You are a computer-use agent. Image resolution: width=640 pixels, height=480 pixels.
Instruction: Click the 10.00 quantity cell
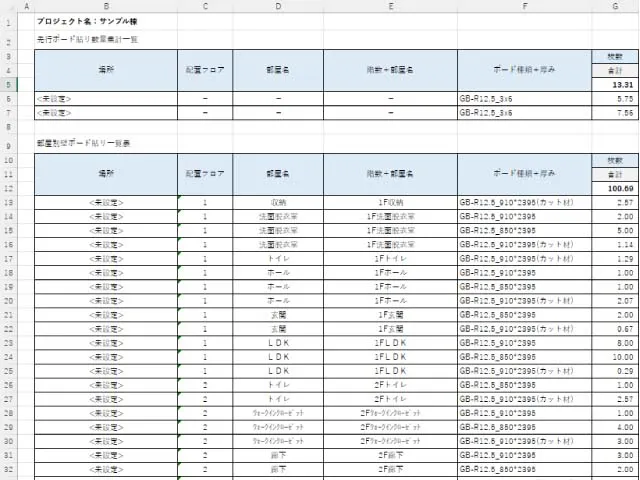[x=614, y=356]
